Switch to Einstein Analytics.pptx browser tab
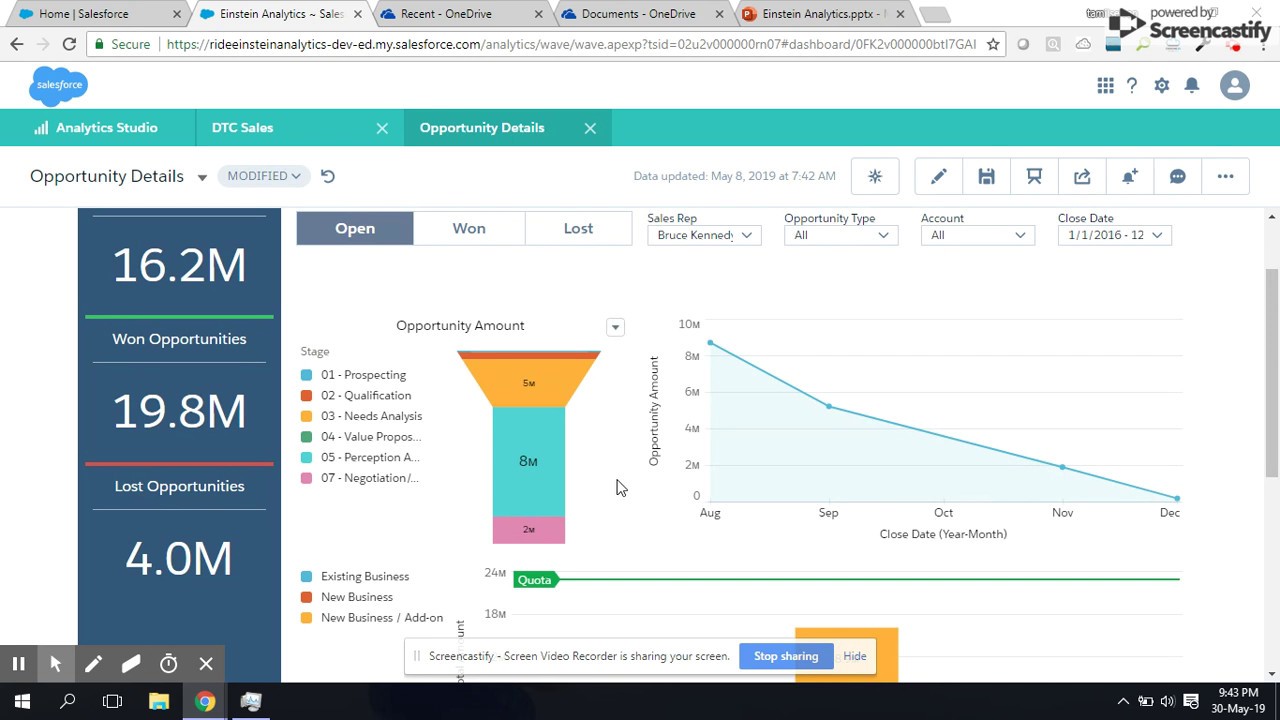This screenshot has width=1280, height=720. [820, 14]
